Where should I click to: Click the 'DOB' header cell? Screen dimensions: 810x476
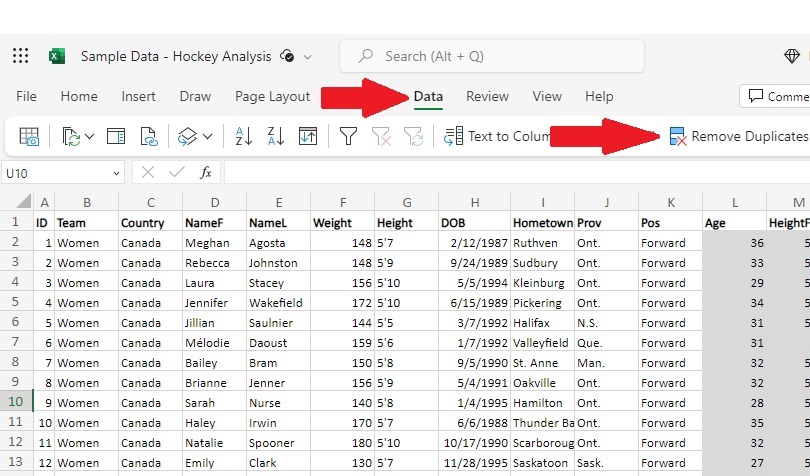[475, 223]
